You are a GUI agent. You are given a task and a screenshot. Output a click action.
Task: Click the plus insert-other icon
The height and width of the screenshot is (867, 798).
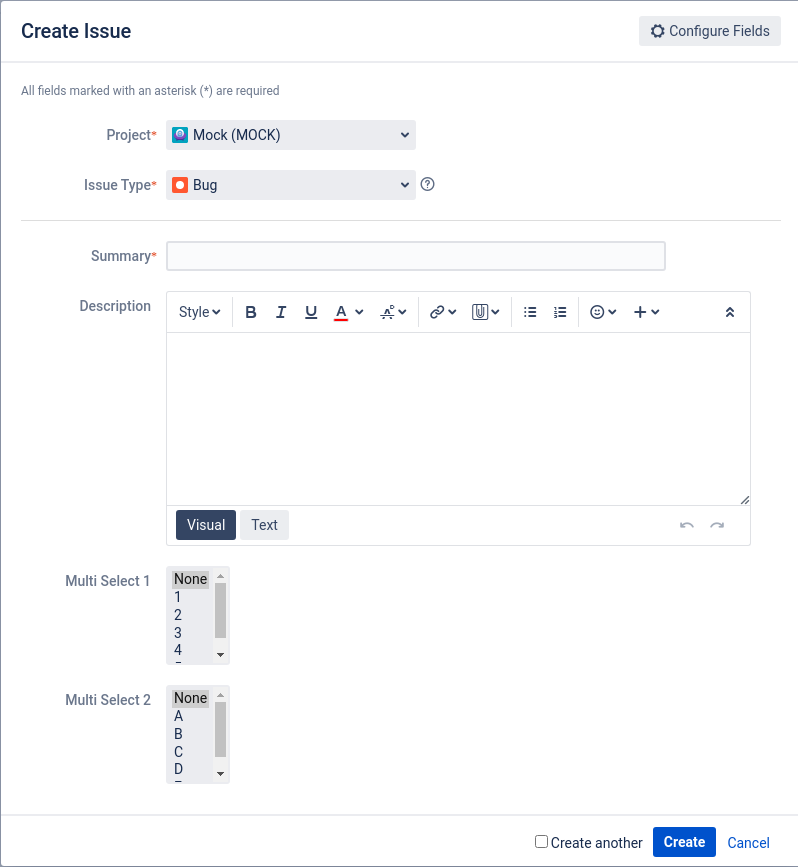(x=640, y=312)
